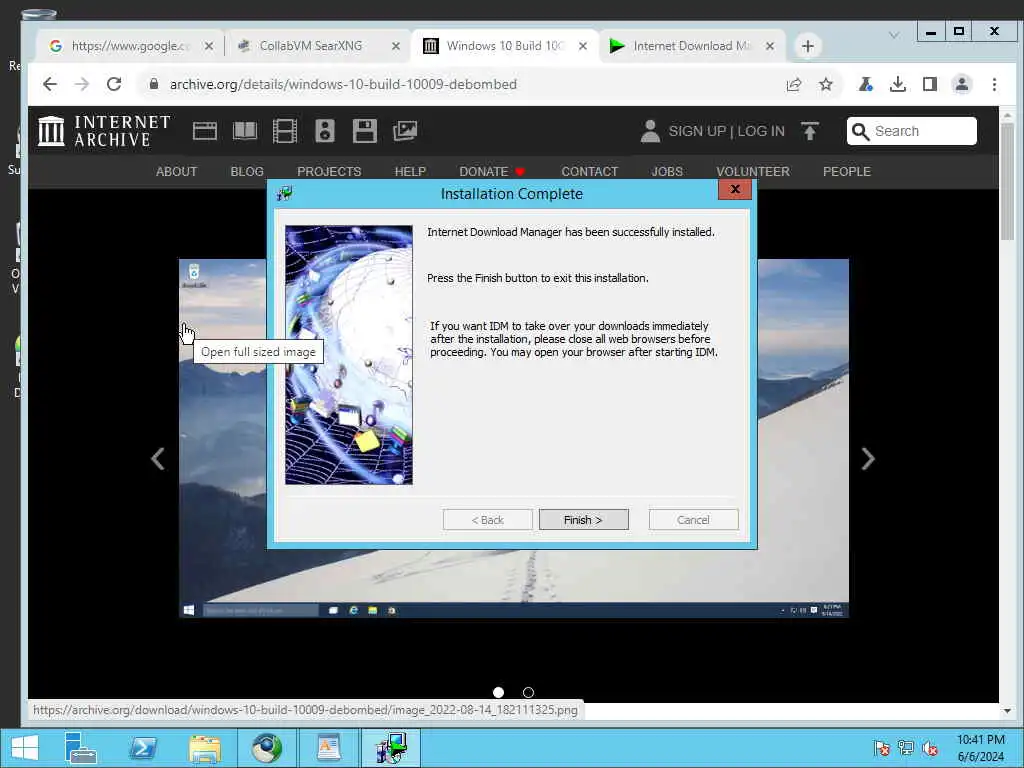
Task: Click Cancel in the Installation Complete dialog
Action: (x=693, y=520)
